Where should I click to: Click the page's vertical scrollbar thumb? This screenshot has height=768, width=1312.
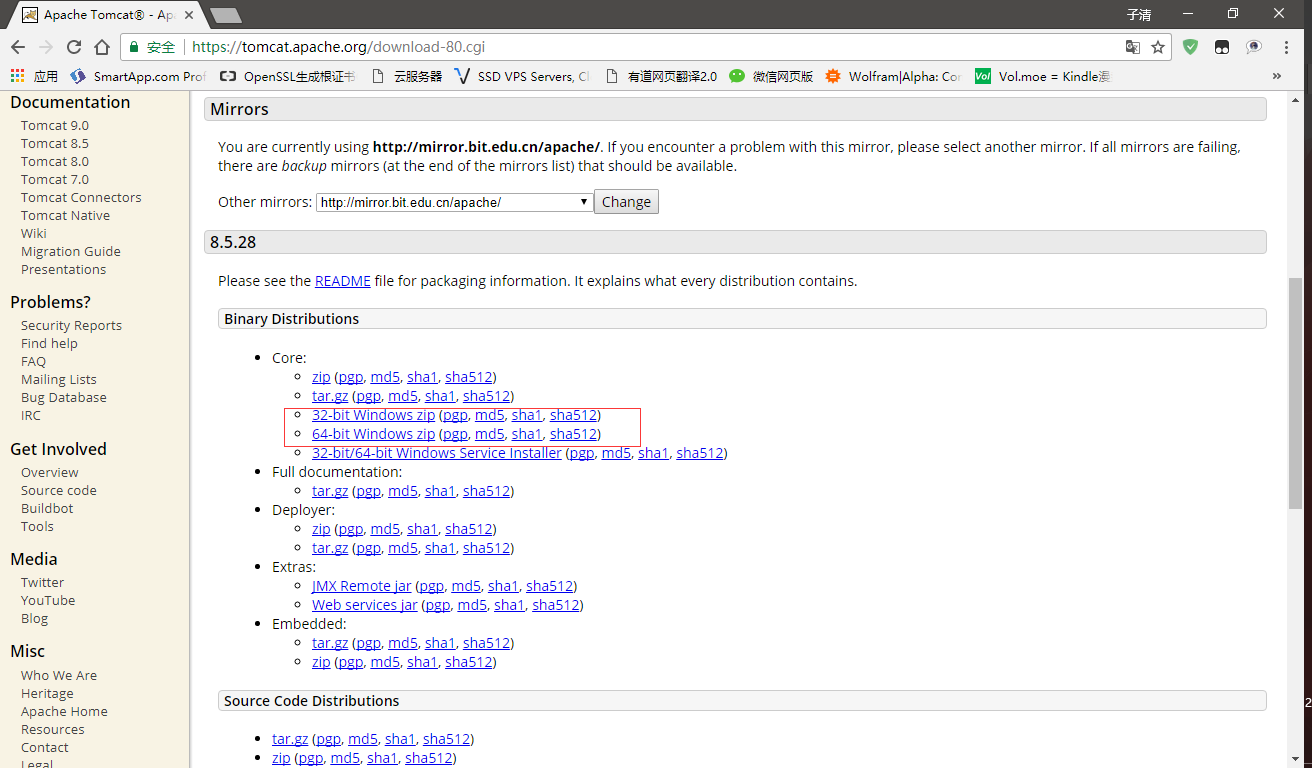click(1297, 390)
